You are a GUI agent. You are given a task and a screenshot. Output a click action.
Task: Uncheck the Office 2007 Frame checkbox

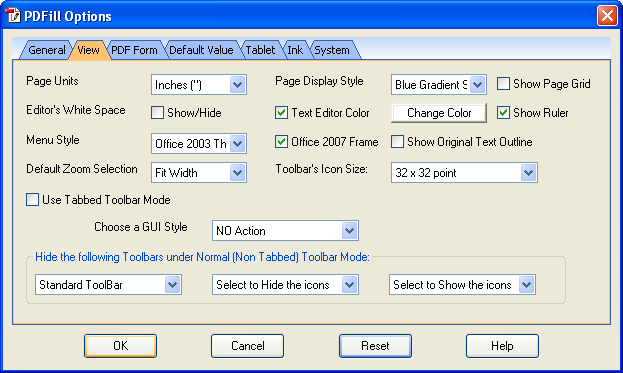(x=281, y=142)
